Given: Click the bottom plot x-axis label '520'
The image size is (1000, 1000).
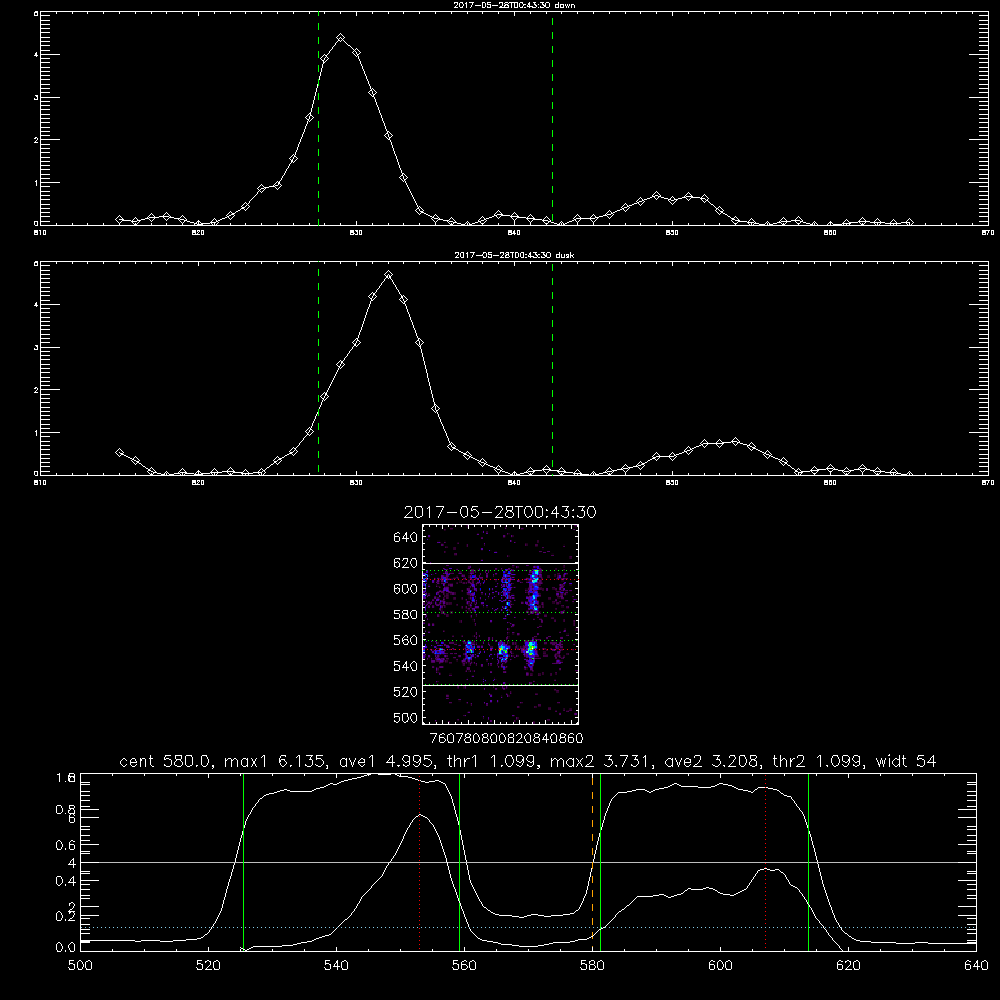Looking at the screenshot, I should tap(208, 966).
